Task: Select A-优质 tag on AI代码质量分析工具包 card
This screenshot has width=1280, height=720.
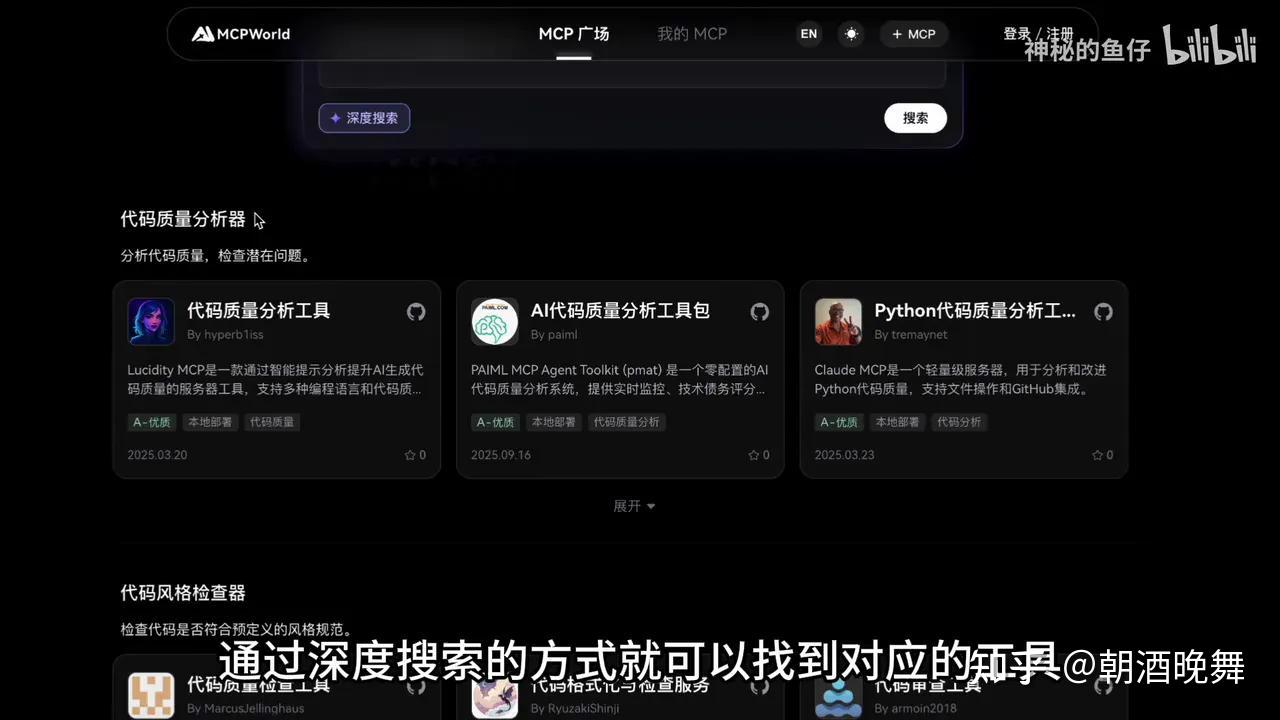Action: pyautogui.click(x=496, y=422)
